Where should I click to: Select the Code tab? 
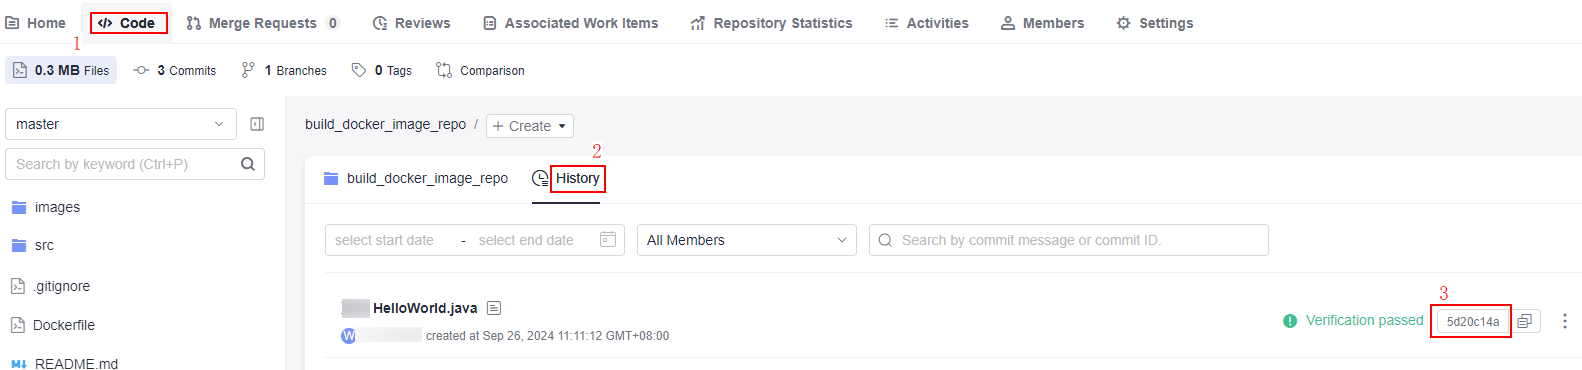[127, 23]
